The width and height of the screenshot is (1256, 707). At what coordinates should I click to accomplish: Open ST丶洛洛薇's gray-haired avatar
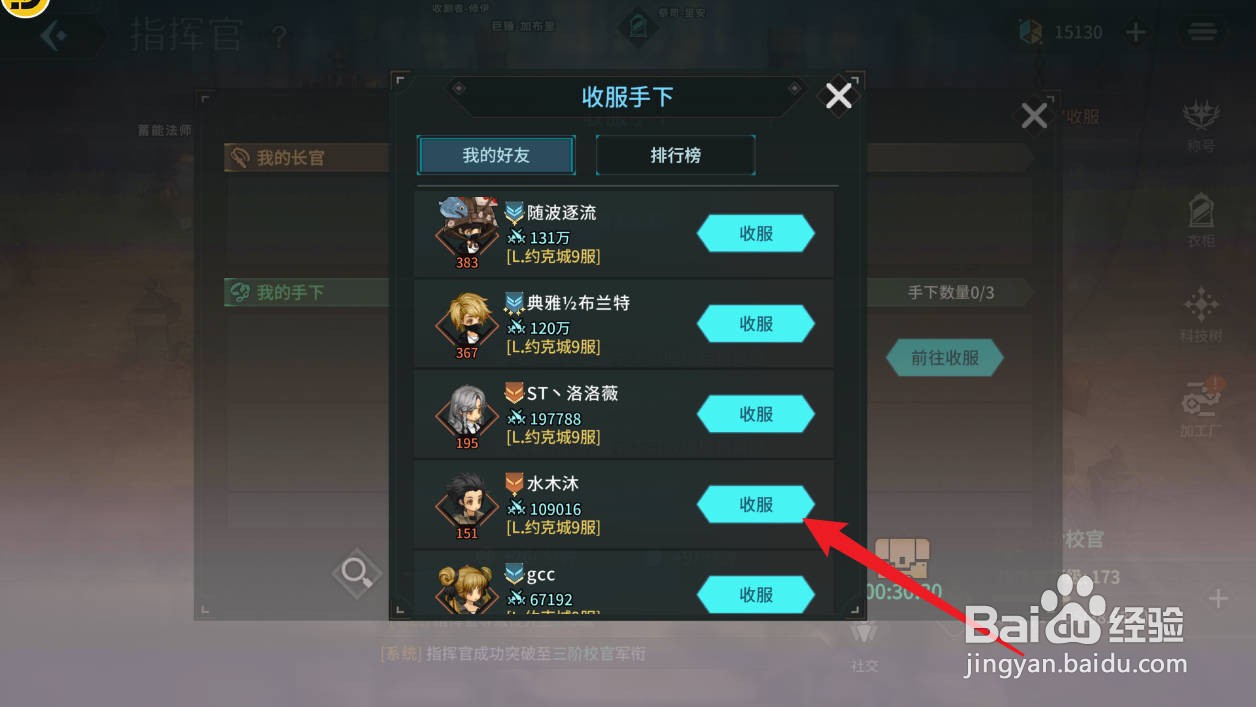coord(467,414)
